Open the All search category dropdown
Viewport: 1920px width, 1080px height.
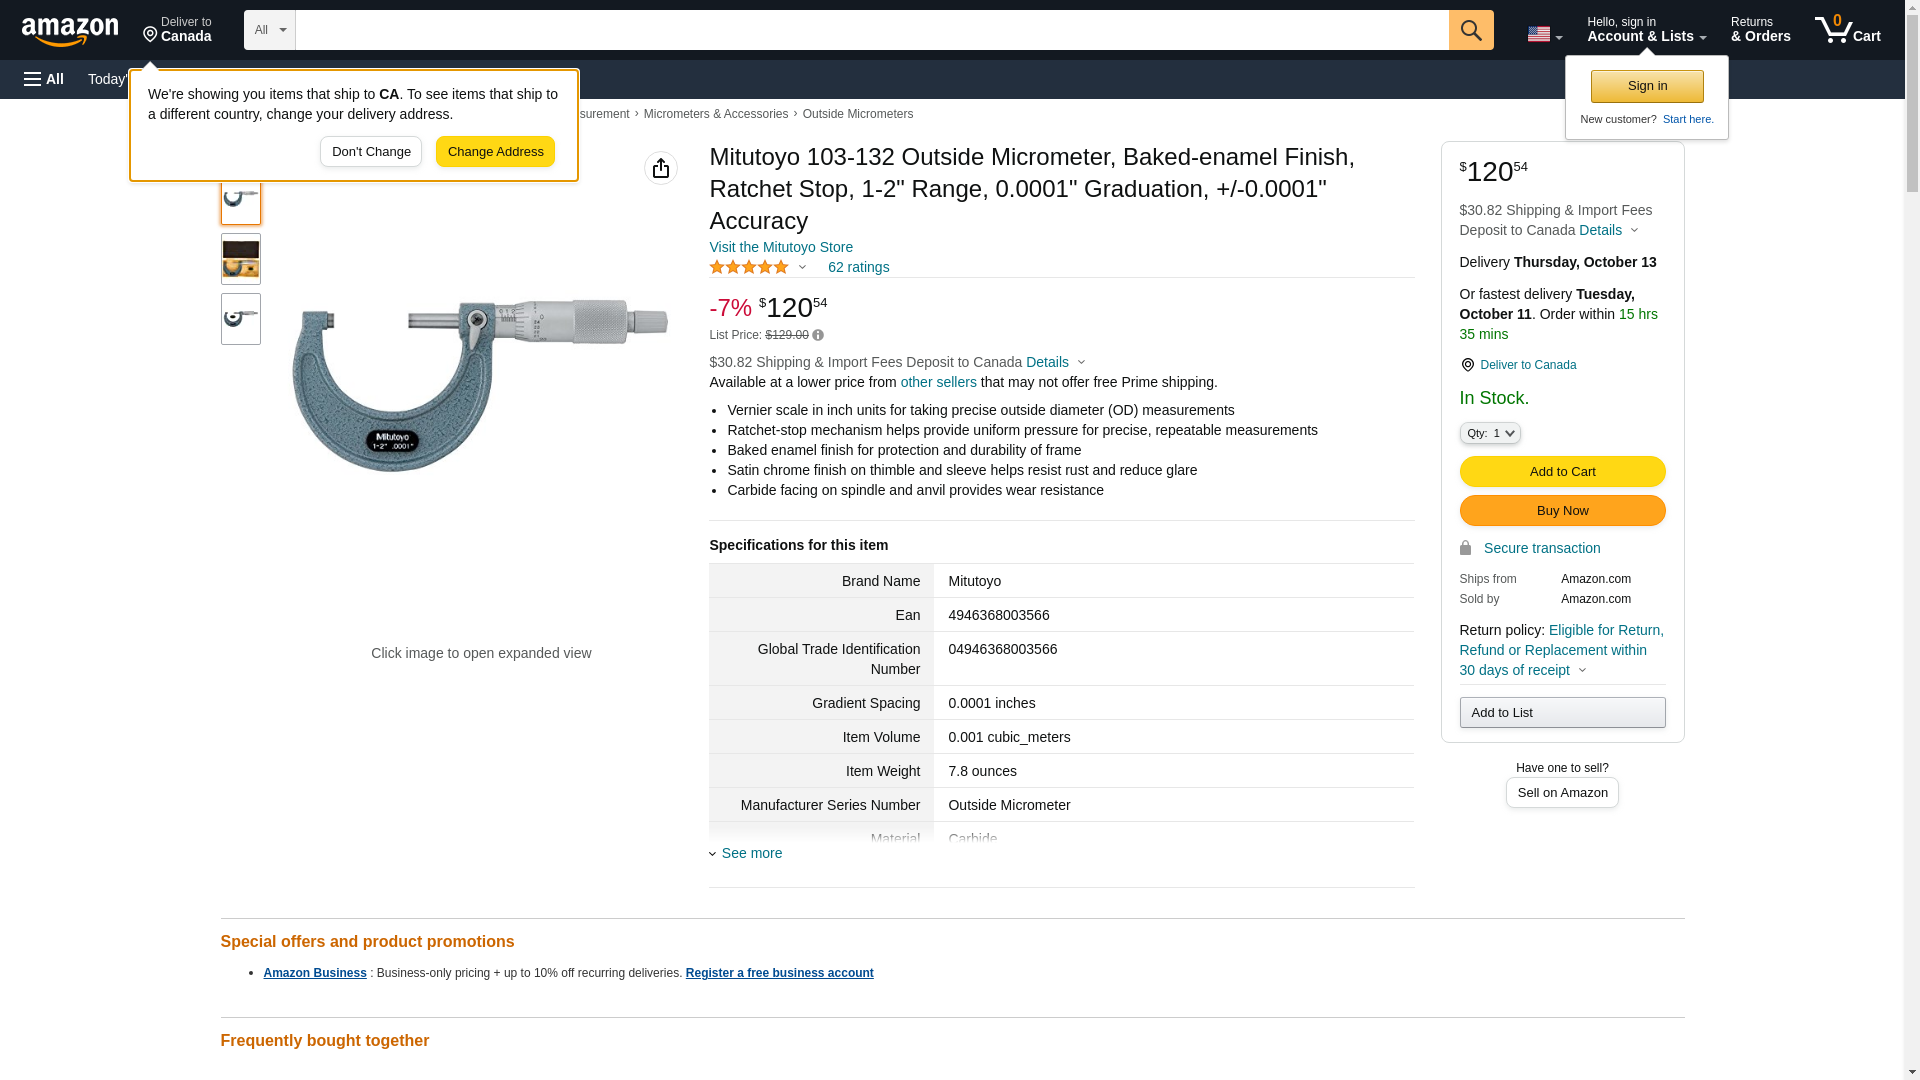click(x=269, y=30)
